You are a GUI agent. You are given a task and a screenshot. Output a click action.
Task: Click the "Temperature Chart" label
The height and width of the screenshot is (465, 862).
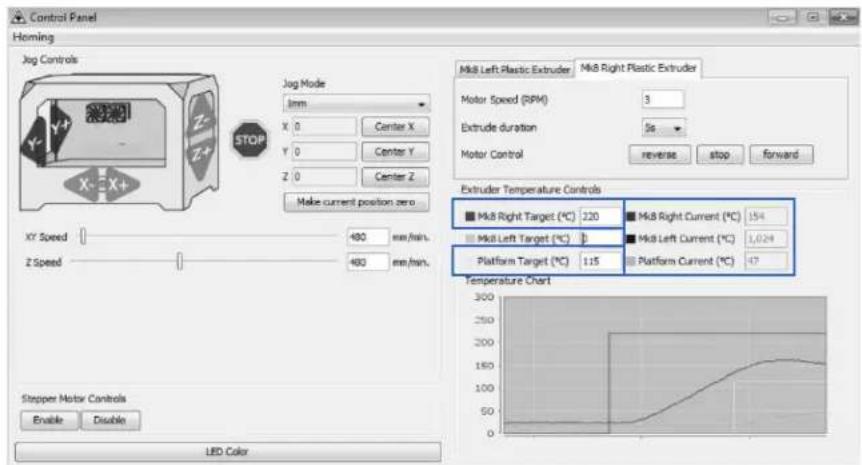[507, 281]
